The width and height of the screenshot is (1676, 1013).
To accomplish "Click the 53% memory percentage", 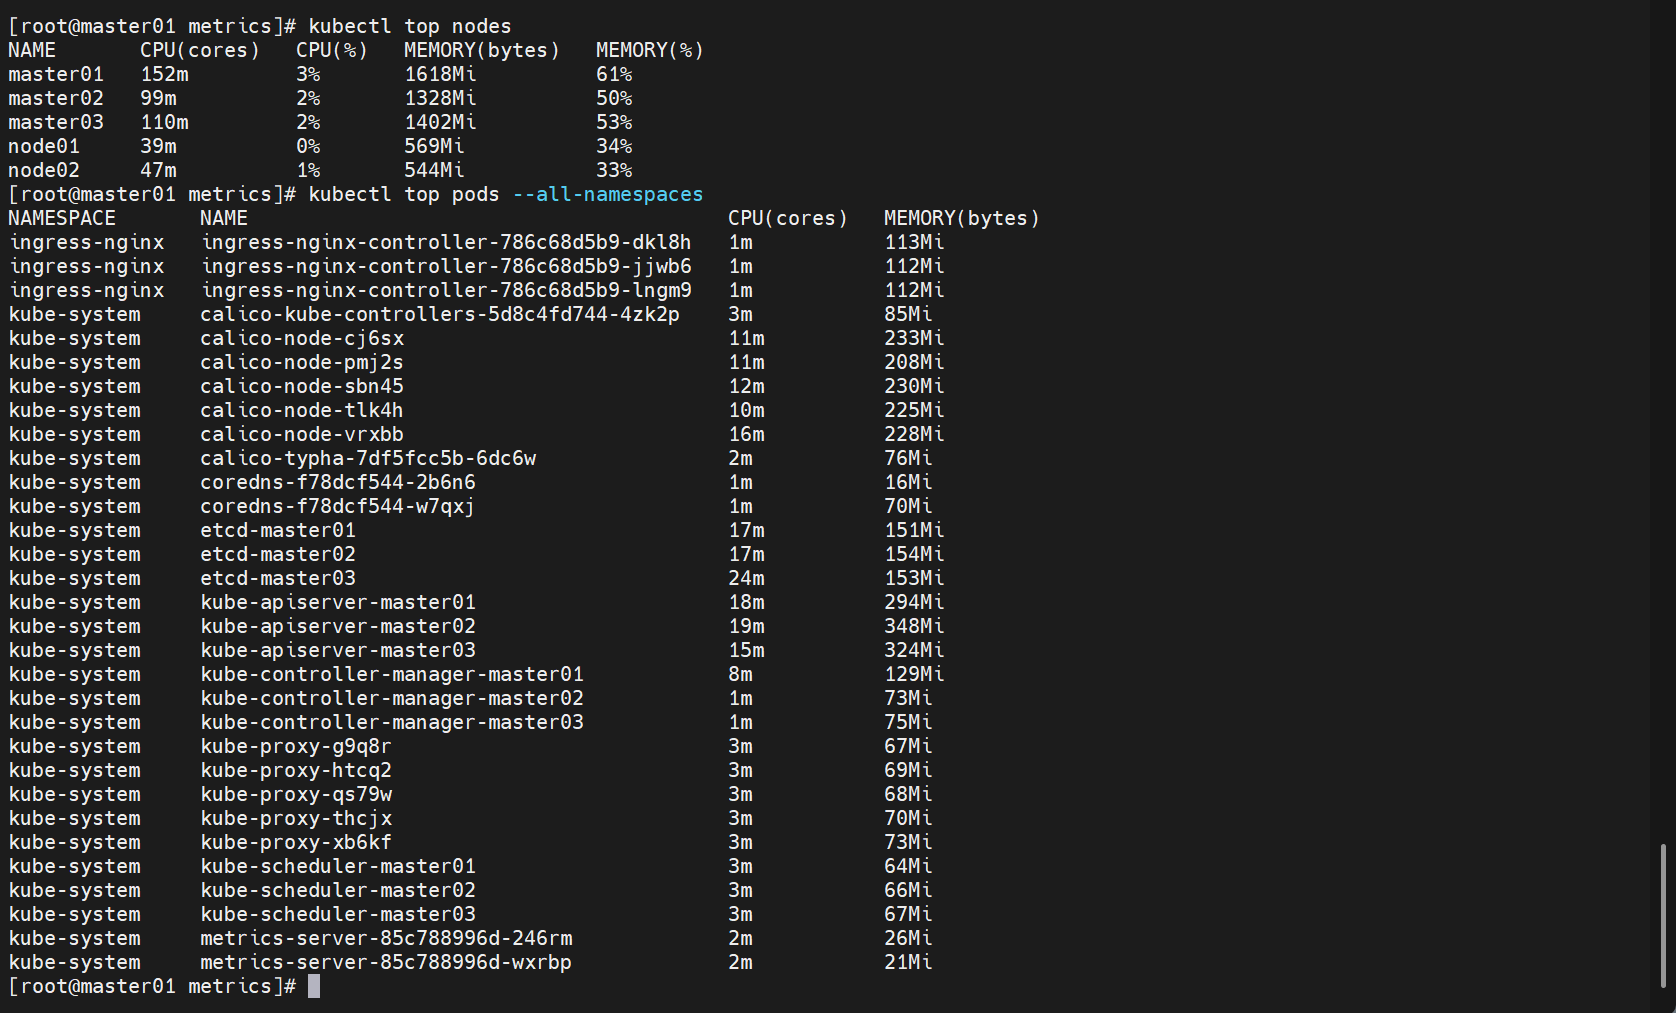I will click(614, 122).
